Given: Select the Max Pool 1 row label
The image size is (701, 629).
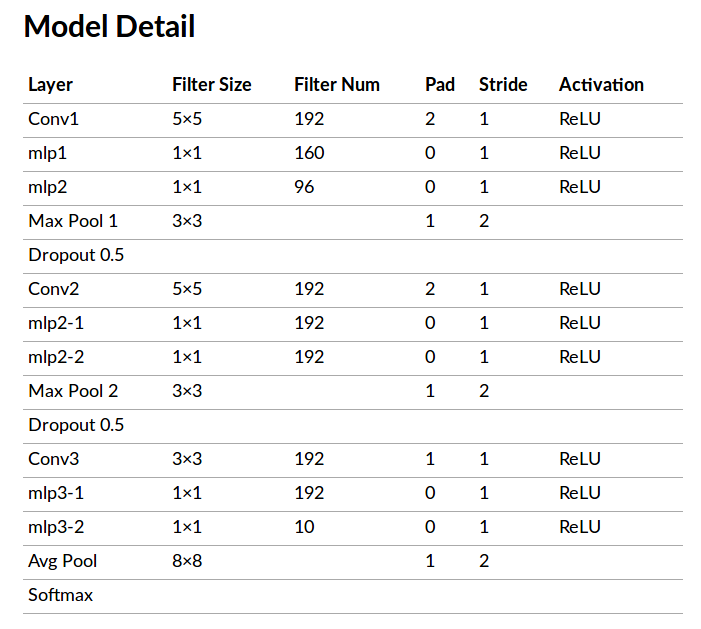Looking at the screenshot, I should coord(73,221).
